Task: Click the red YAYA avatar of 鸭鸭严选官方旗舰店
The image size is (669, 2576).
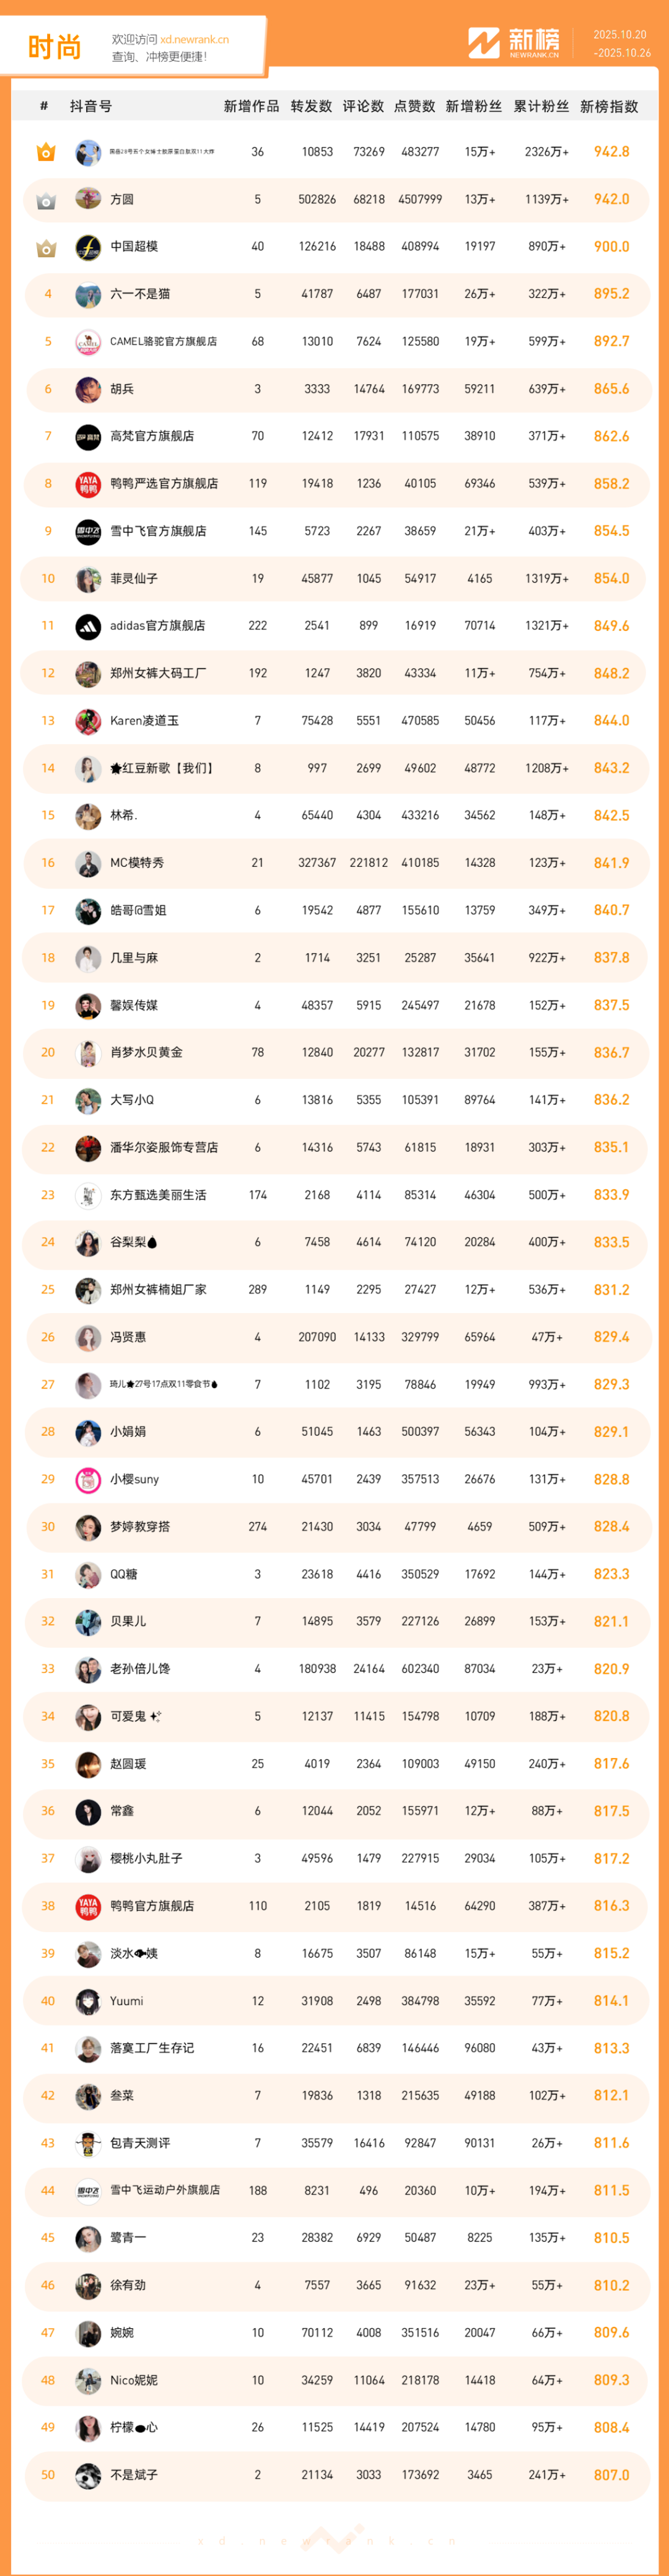Action: pyautogui.click(x=88, y=484)
